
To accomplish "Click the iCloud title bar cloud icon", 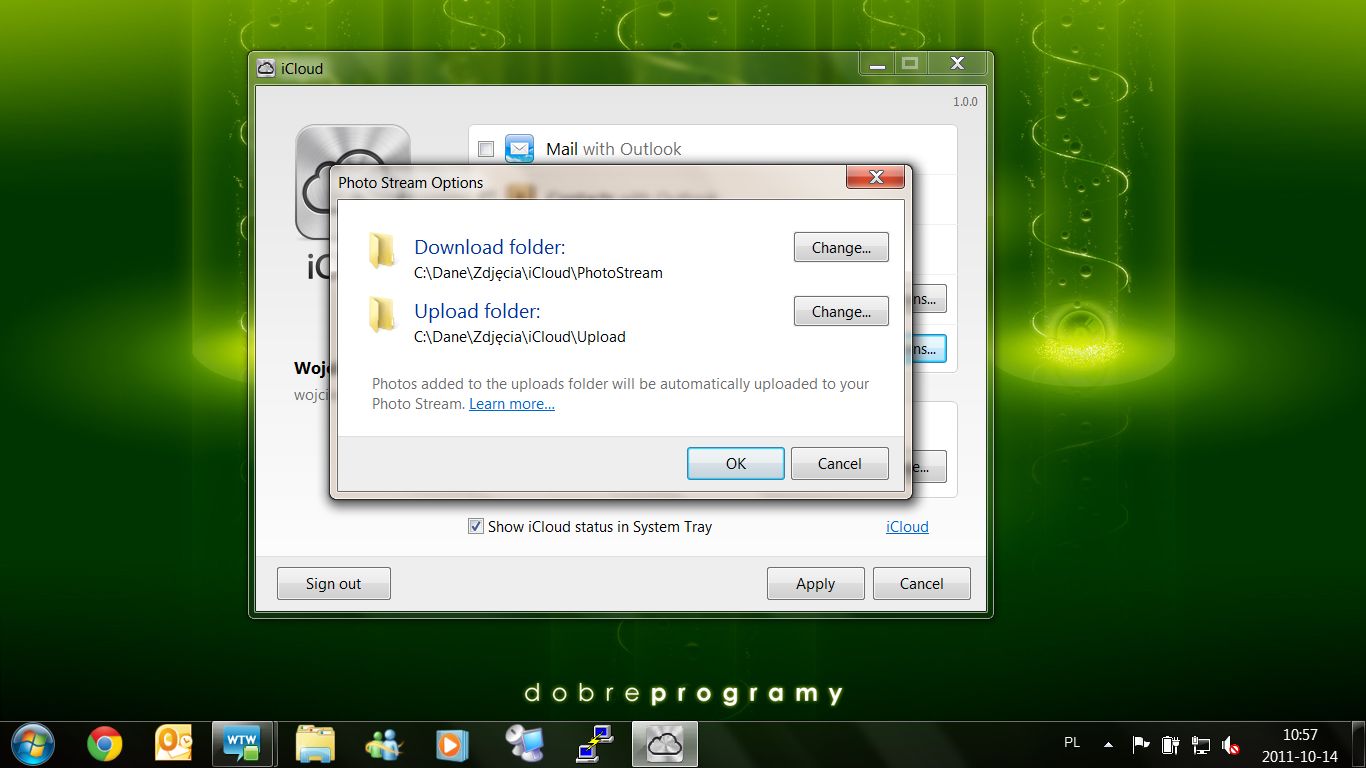I will tap(266, 68).
